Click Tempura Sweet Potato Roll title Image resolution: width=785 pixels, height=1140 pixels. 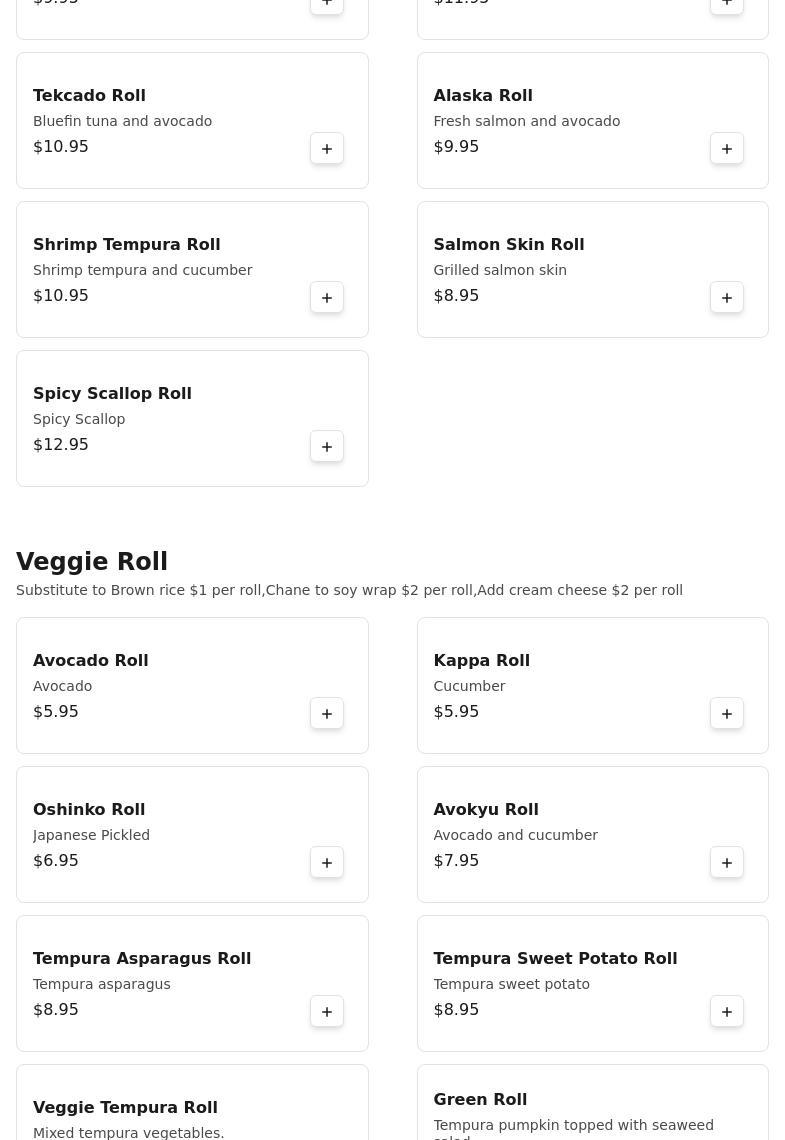tap(555, 959)
